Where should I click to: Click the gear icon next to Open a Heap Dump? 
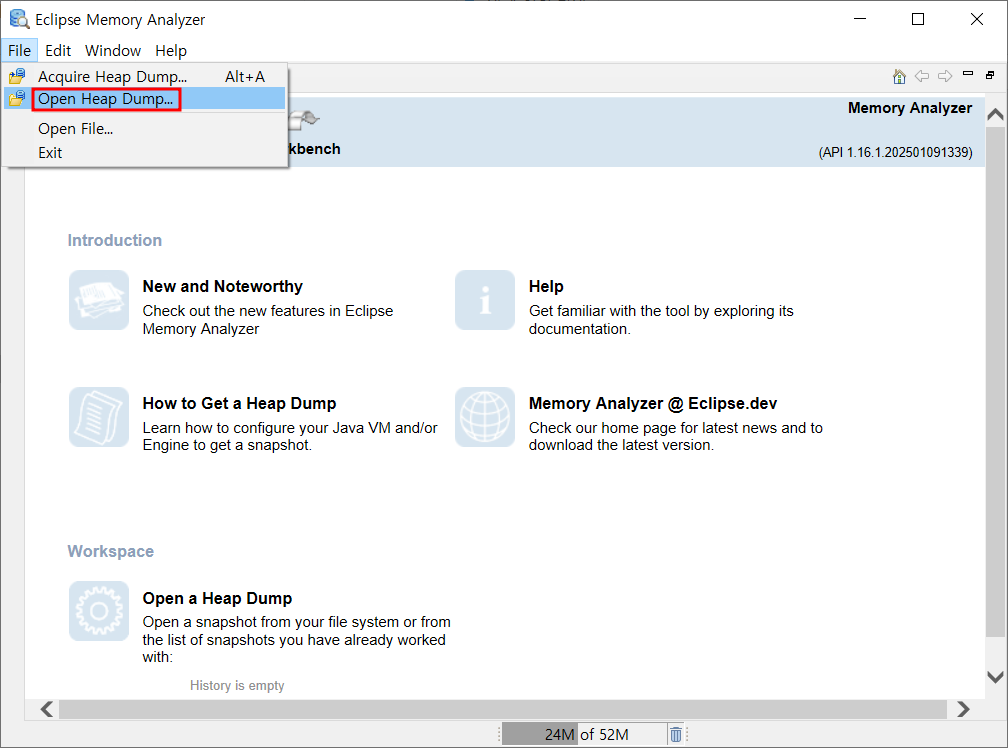point(98,611)
